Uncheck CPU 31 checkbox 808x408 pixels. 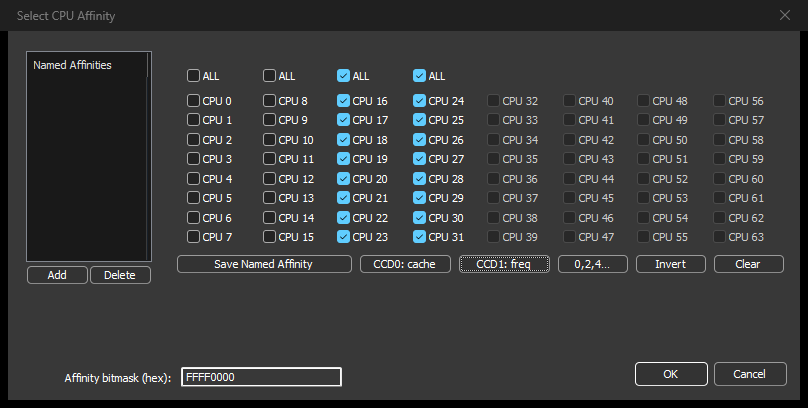(x=419, y=237)
